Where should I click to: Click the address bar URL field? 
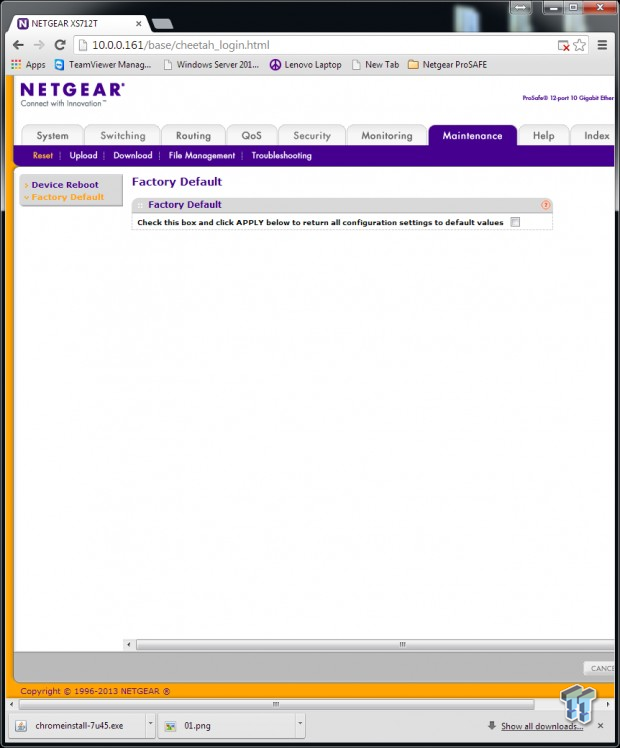coord(315,45)
